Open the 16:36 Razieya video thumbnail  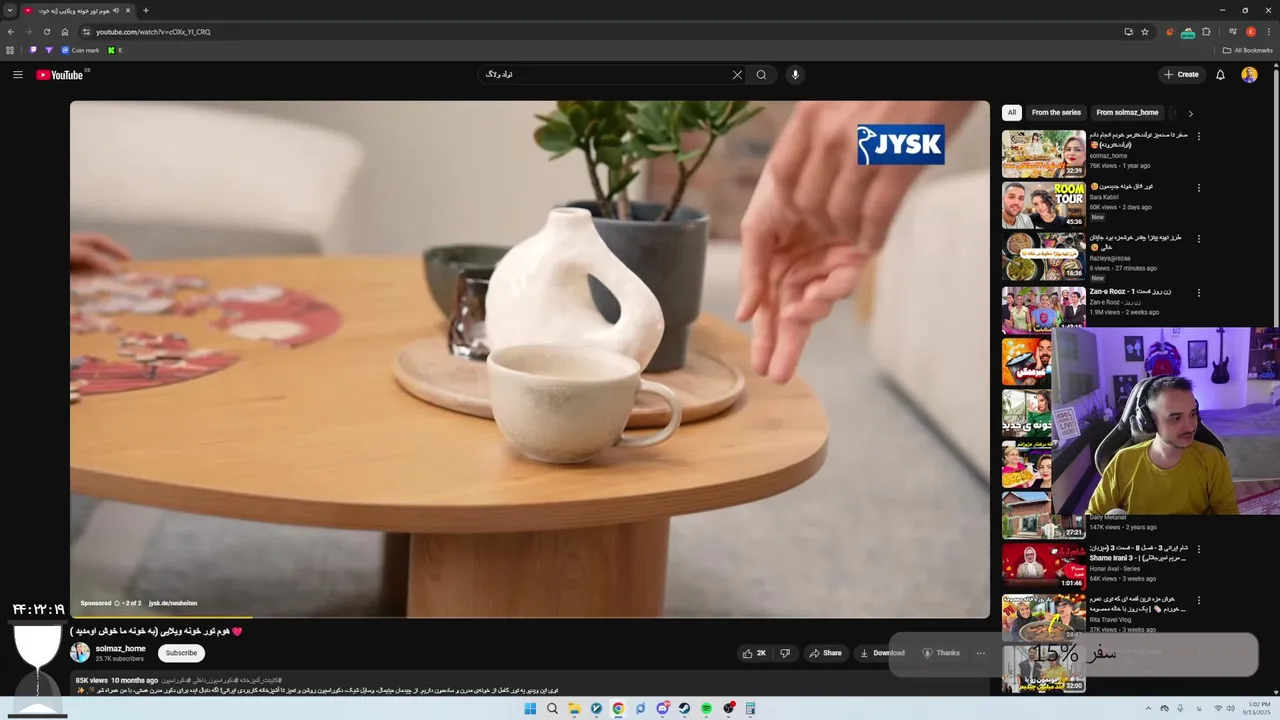[x=1044, y=257]
